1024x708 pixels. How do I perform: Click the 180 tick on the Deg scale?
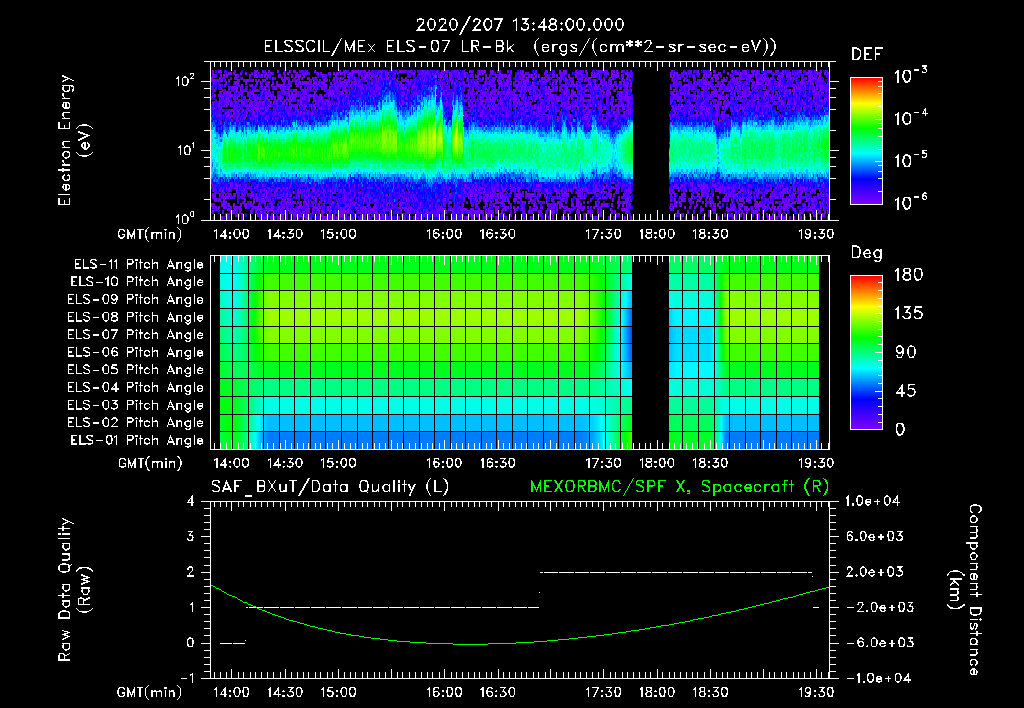[x=908, y=275]
